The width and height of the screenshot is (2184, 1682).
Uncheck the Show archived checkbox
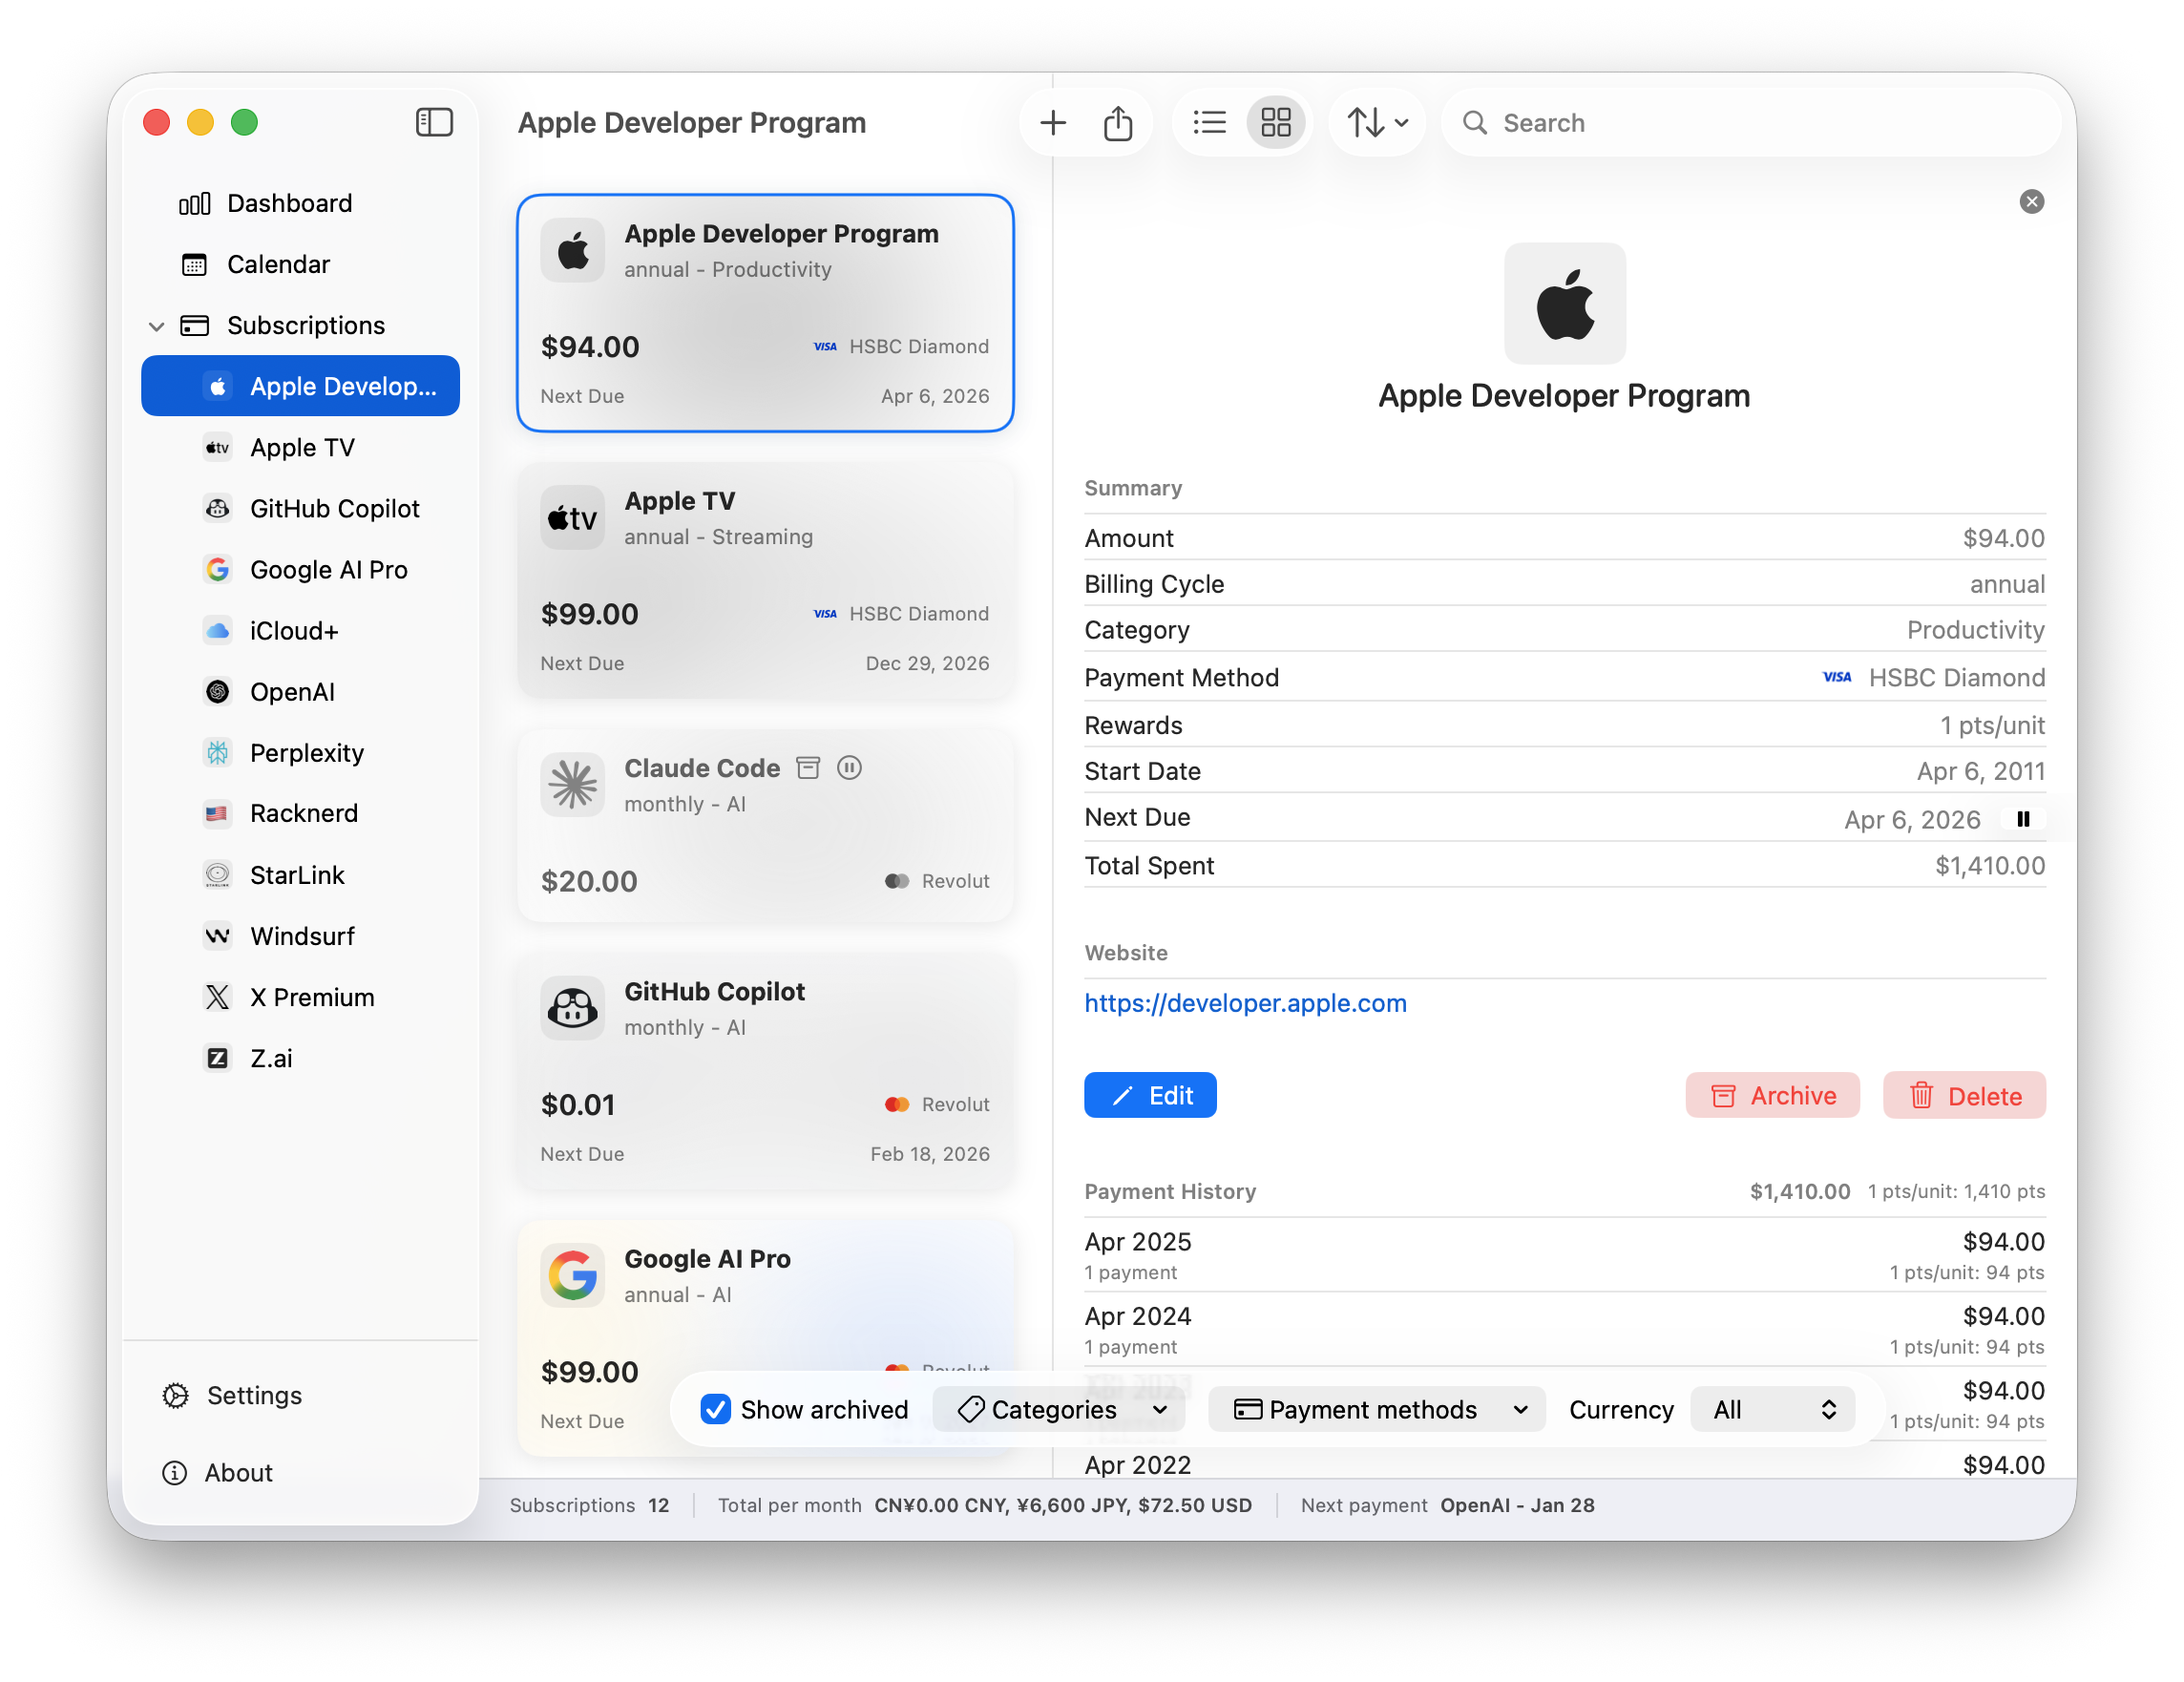(x=716, y=1409)
